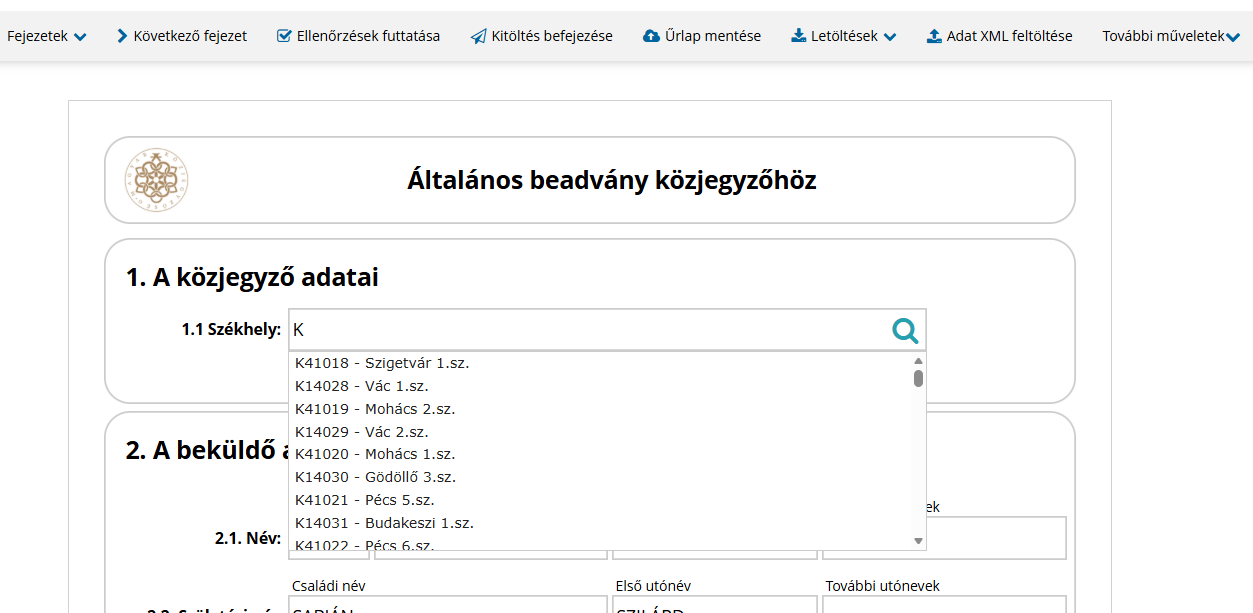
Task: Click the magnifier search icon in Székhely field
Action: click(x=905, y=330)
